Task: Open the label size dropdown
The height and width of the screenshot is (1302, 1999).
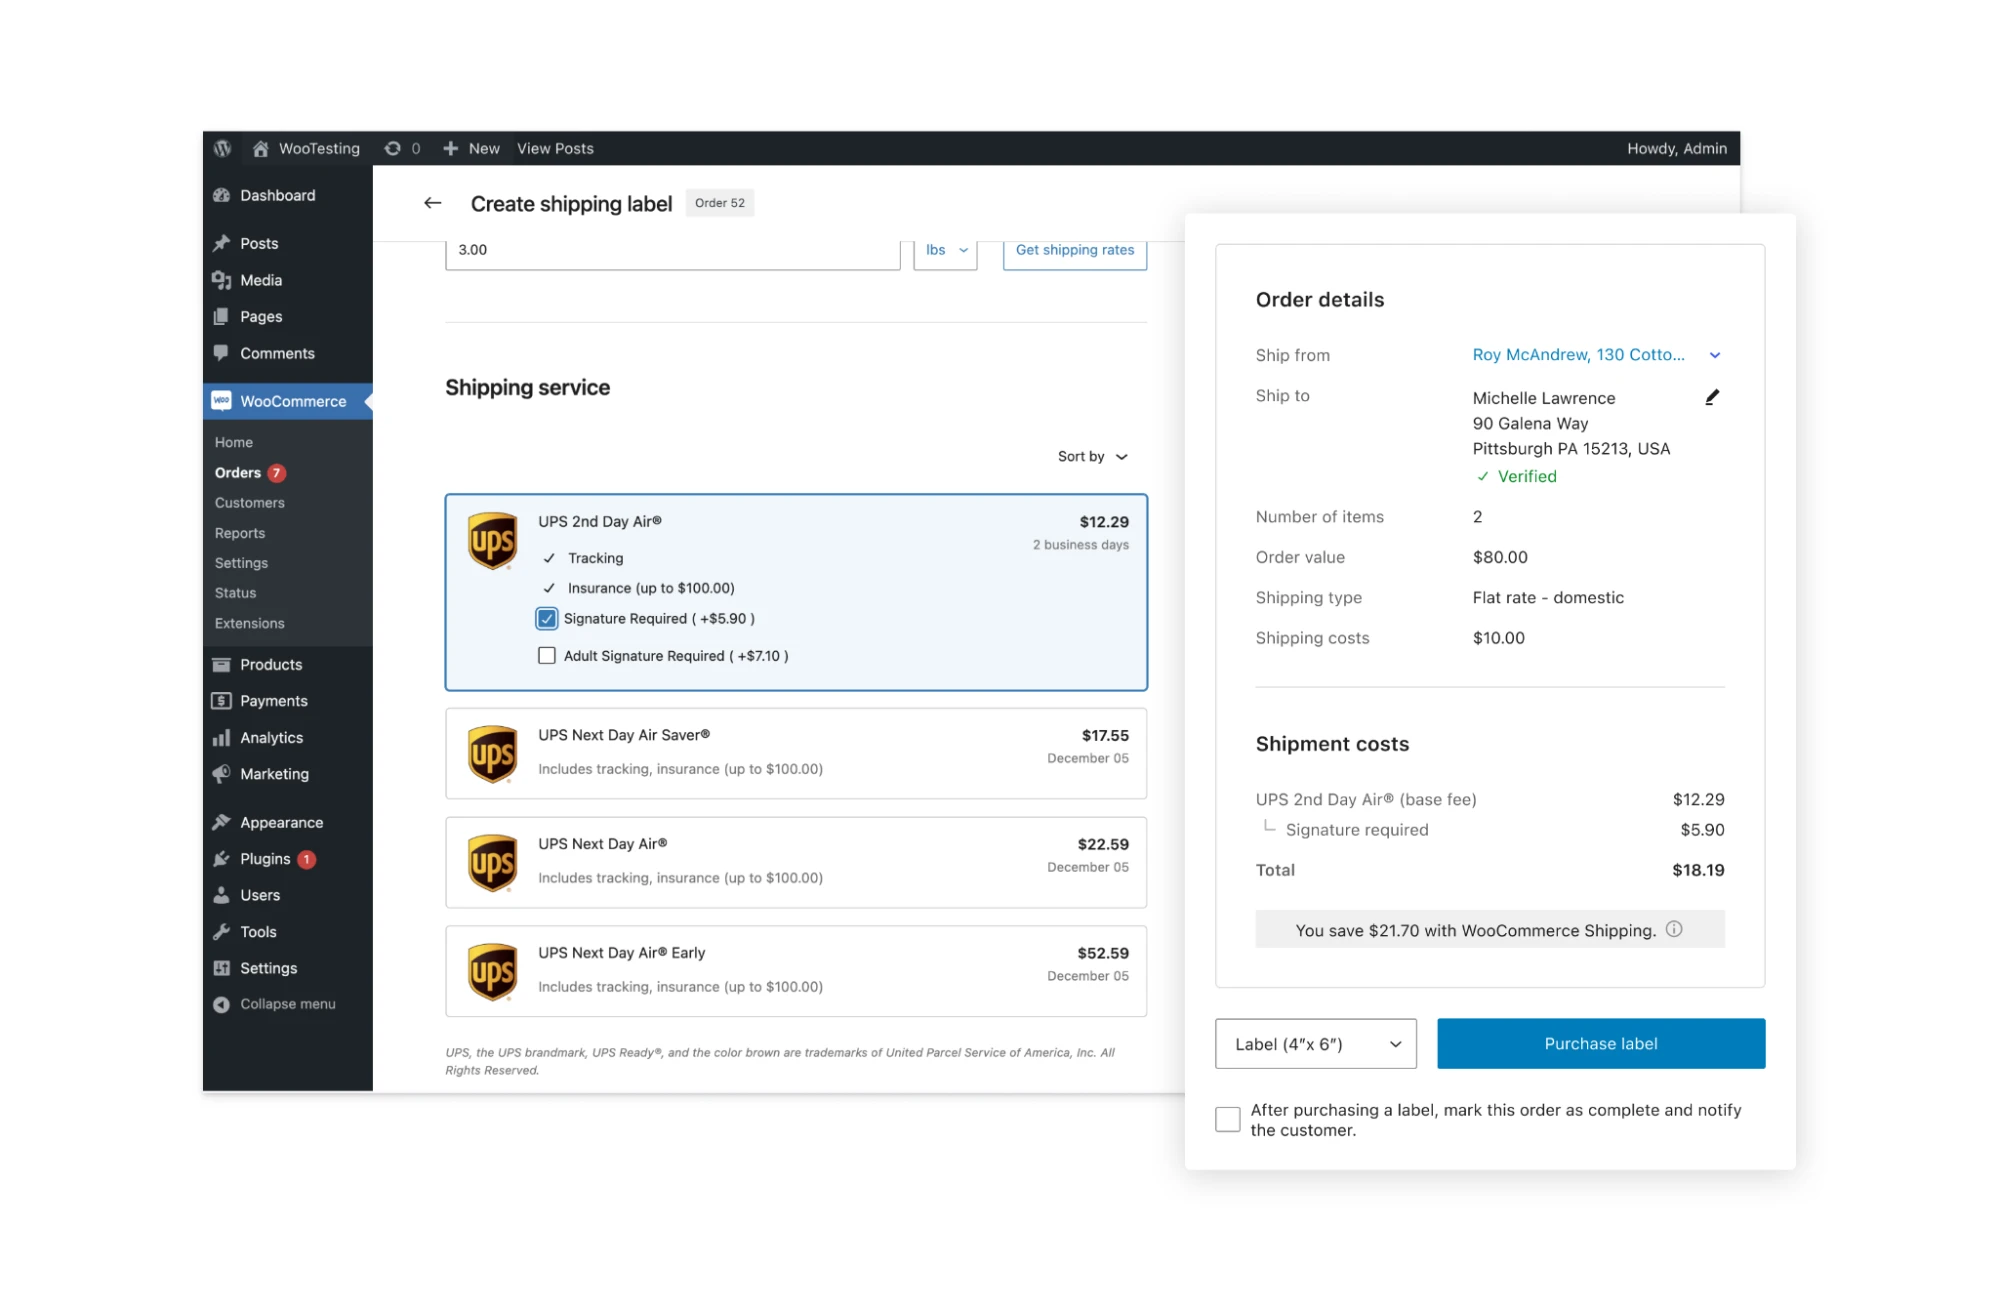Action: 1315,1043
